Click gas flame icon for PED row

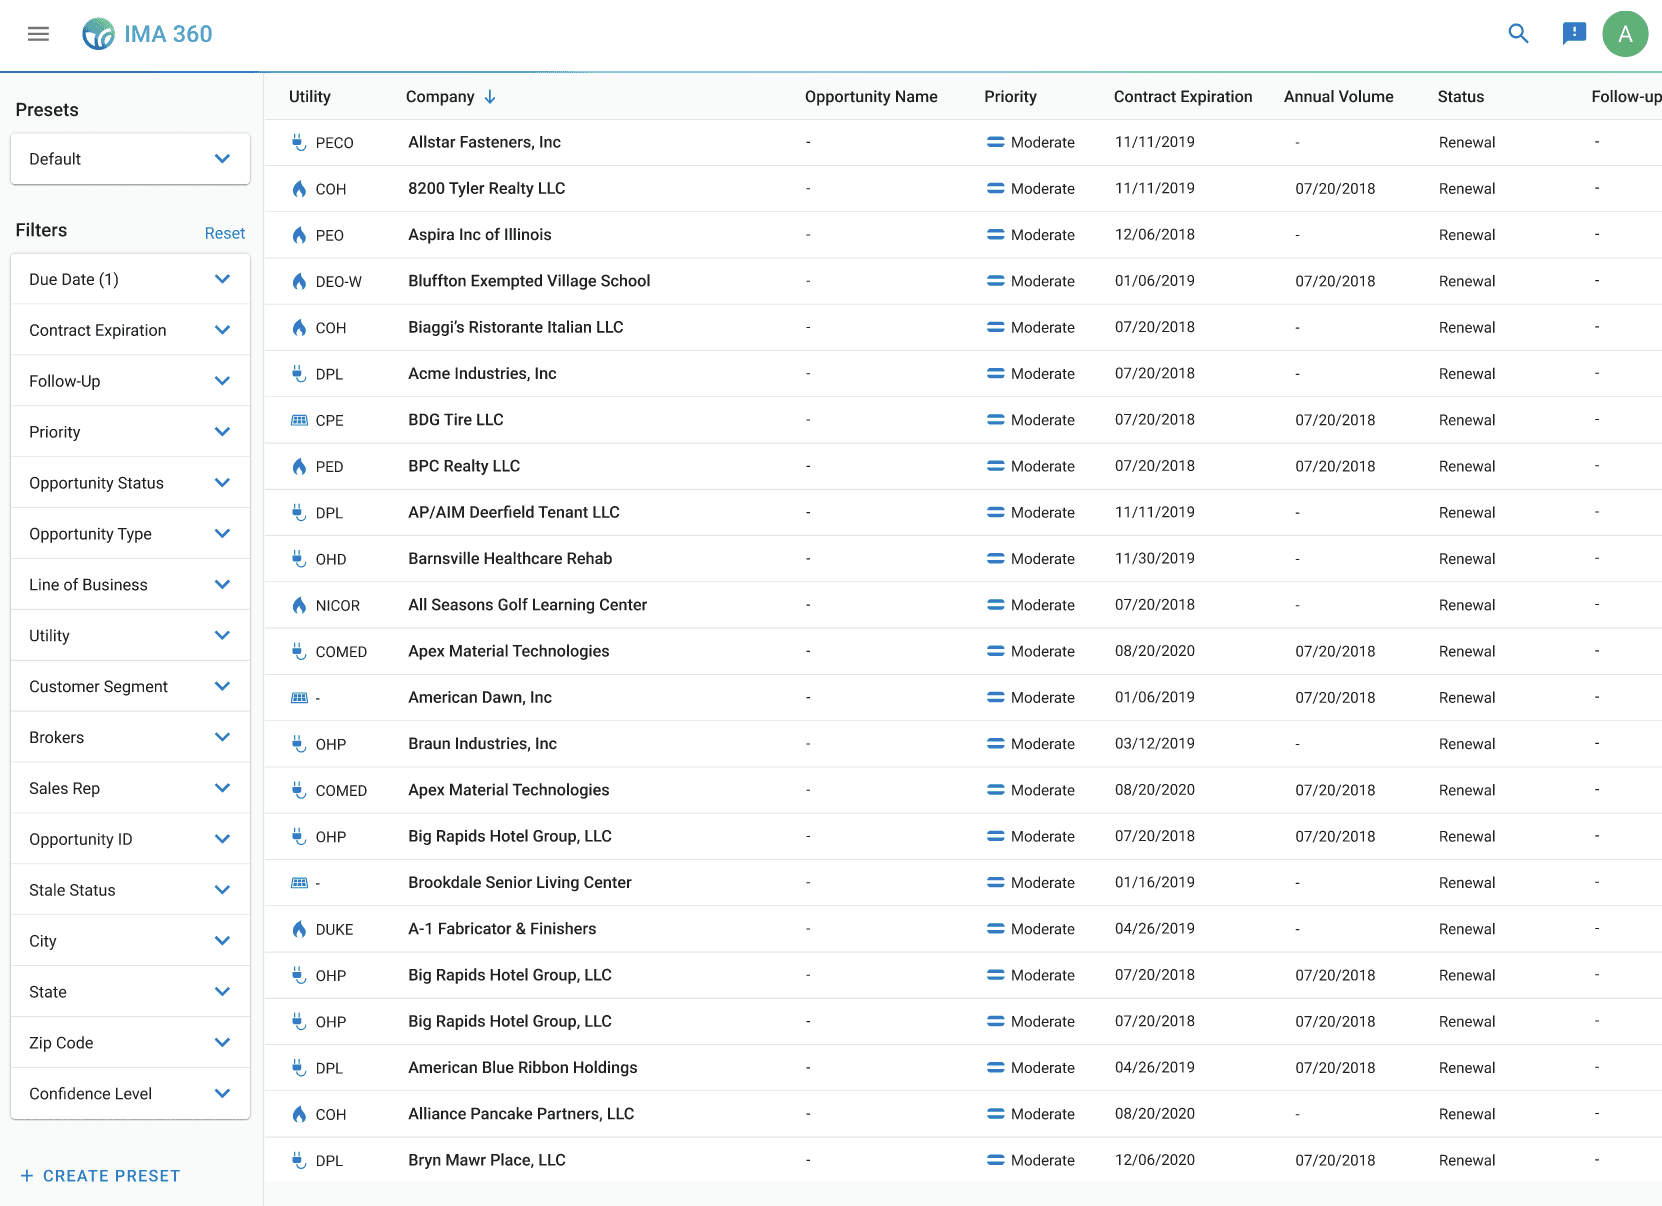pyautogui.click(x=298, y=466)
